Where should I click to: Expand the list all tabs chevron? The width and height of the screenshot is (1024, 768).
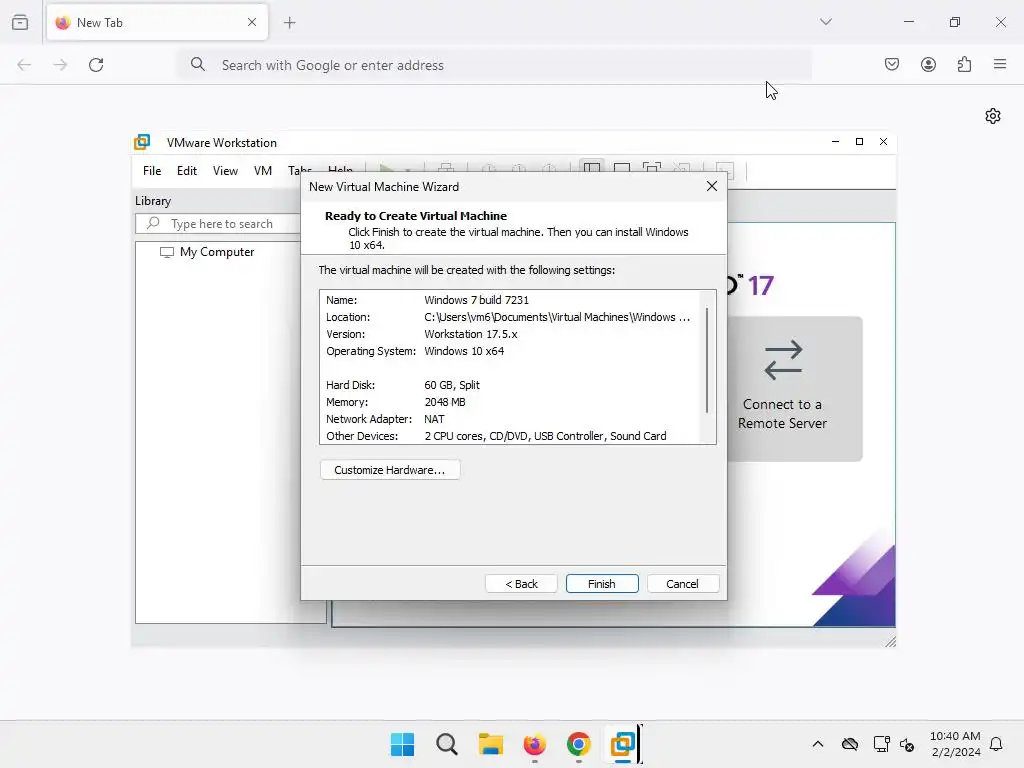(825, 22)
